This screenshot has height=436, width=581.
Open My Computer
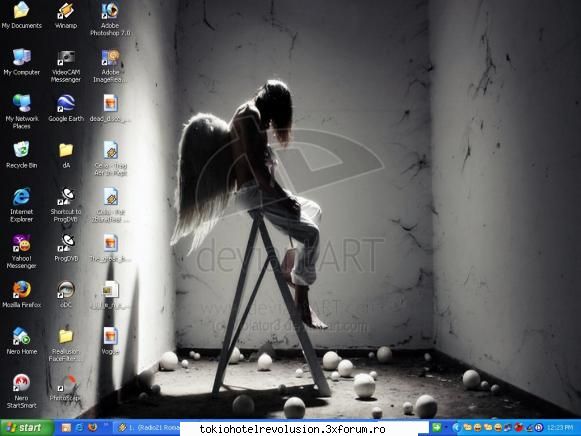(x=21, y=62)
